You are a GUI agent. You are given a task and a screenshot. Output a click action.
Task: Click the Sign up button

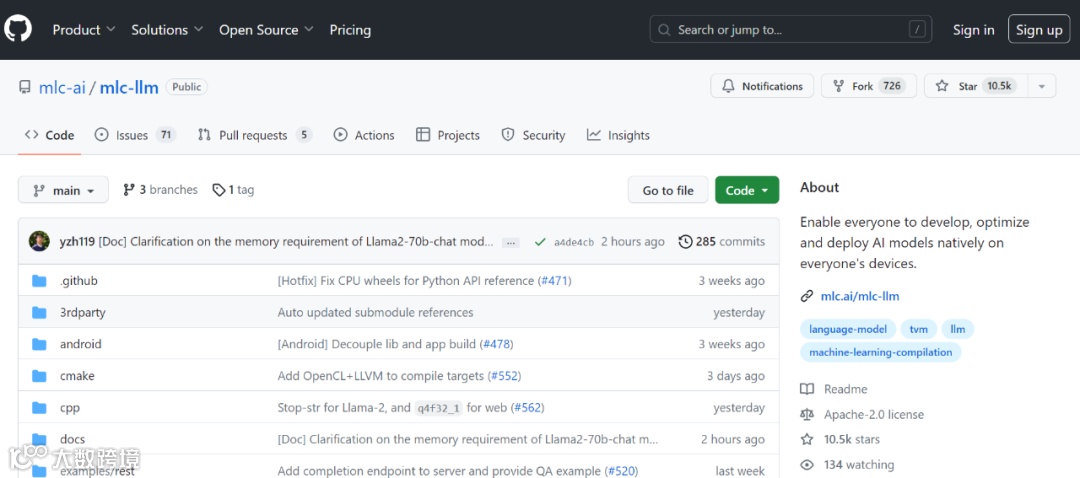coord(1039,30)
